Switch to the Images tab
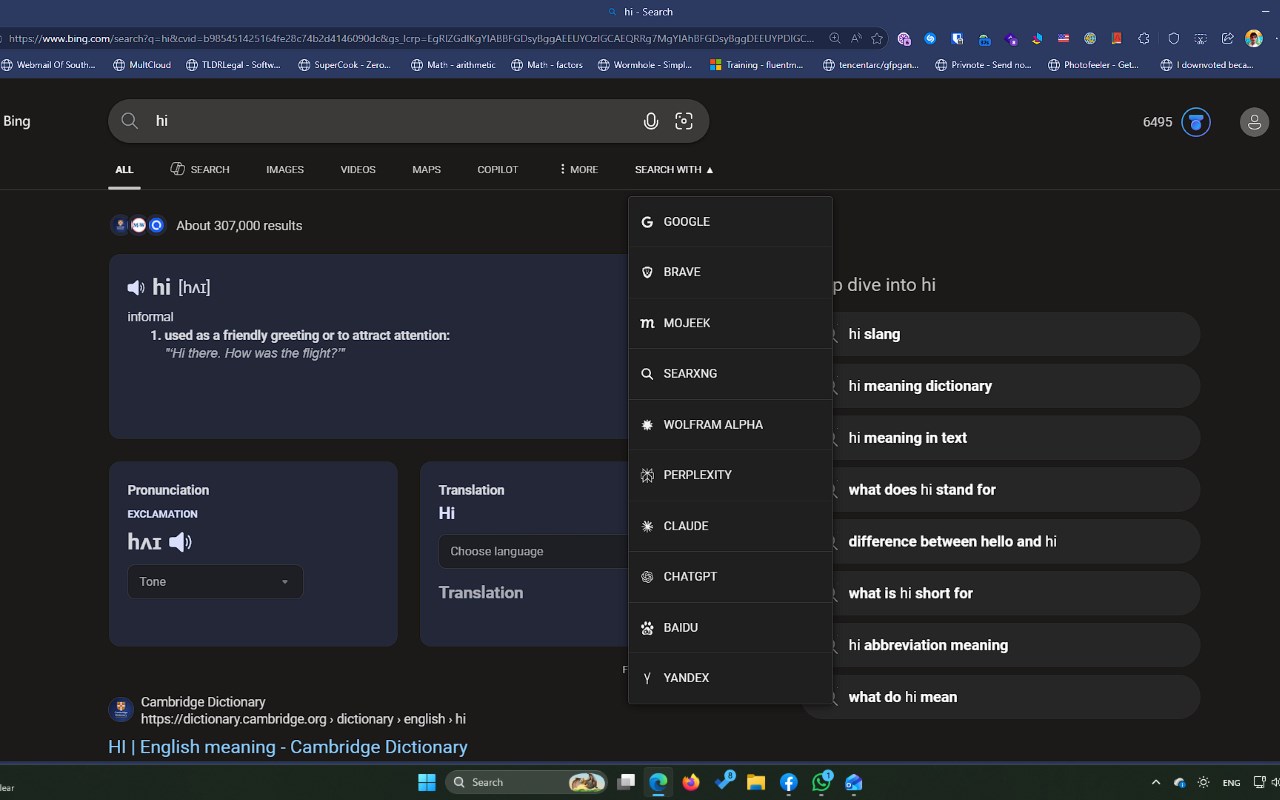This screenshot has height=800, width=1280. tap(285, 170)
